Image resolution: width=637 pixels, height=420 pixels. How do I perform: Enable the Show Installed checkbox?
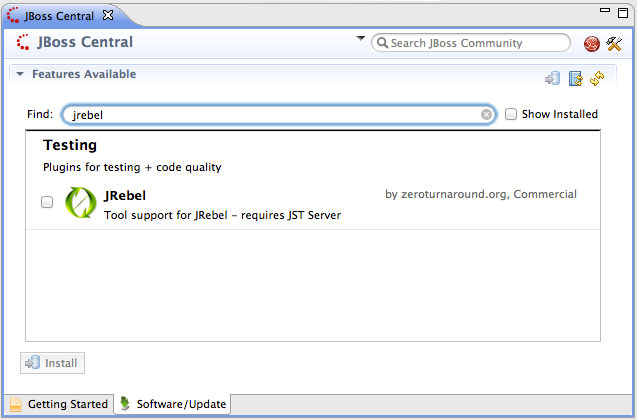(511, 114)
